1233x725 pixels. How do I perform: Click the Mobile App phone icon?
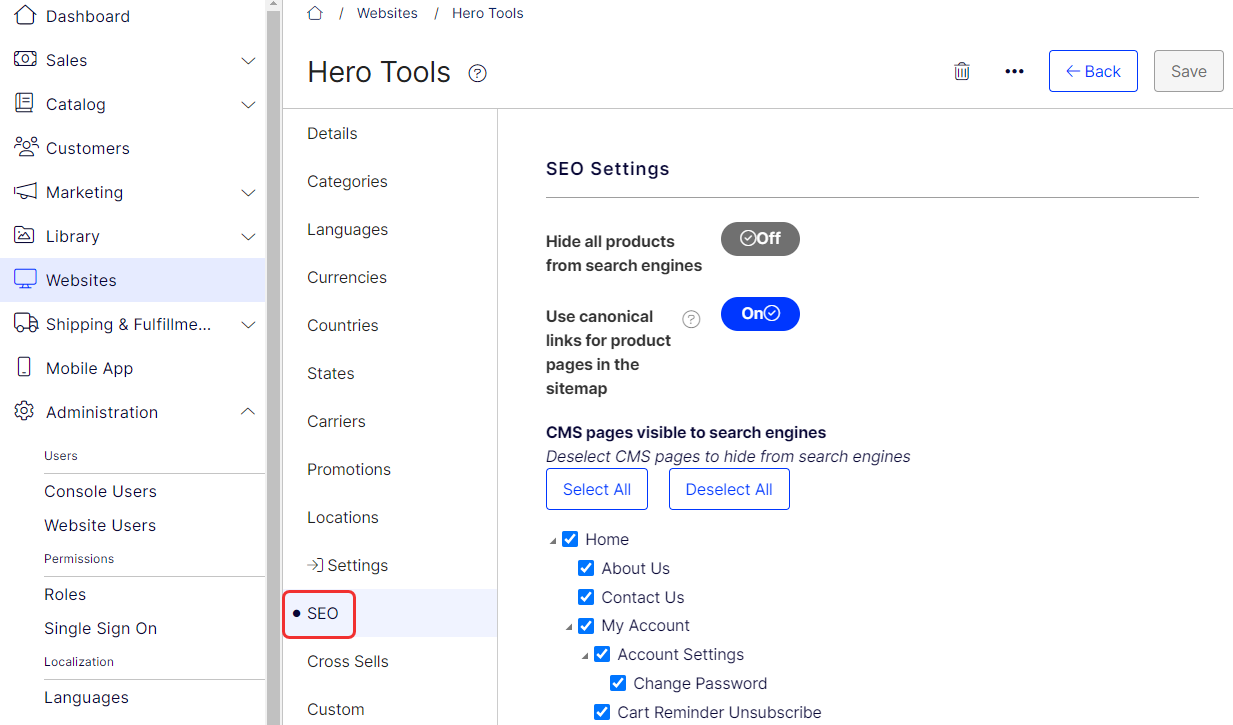(x=25, y=367)
